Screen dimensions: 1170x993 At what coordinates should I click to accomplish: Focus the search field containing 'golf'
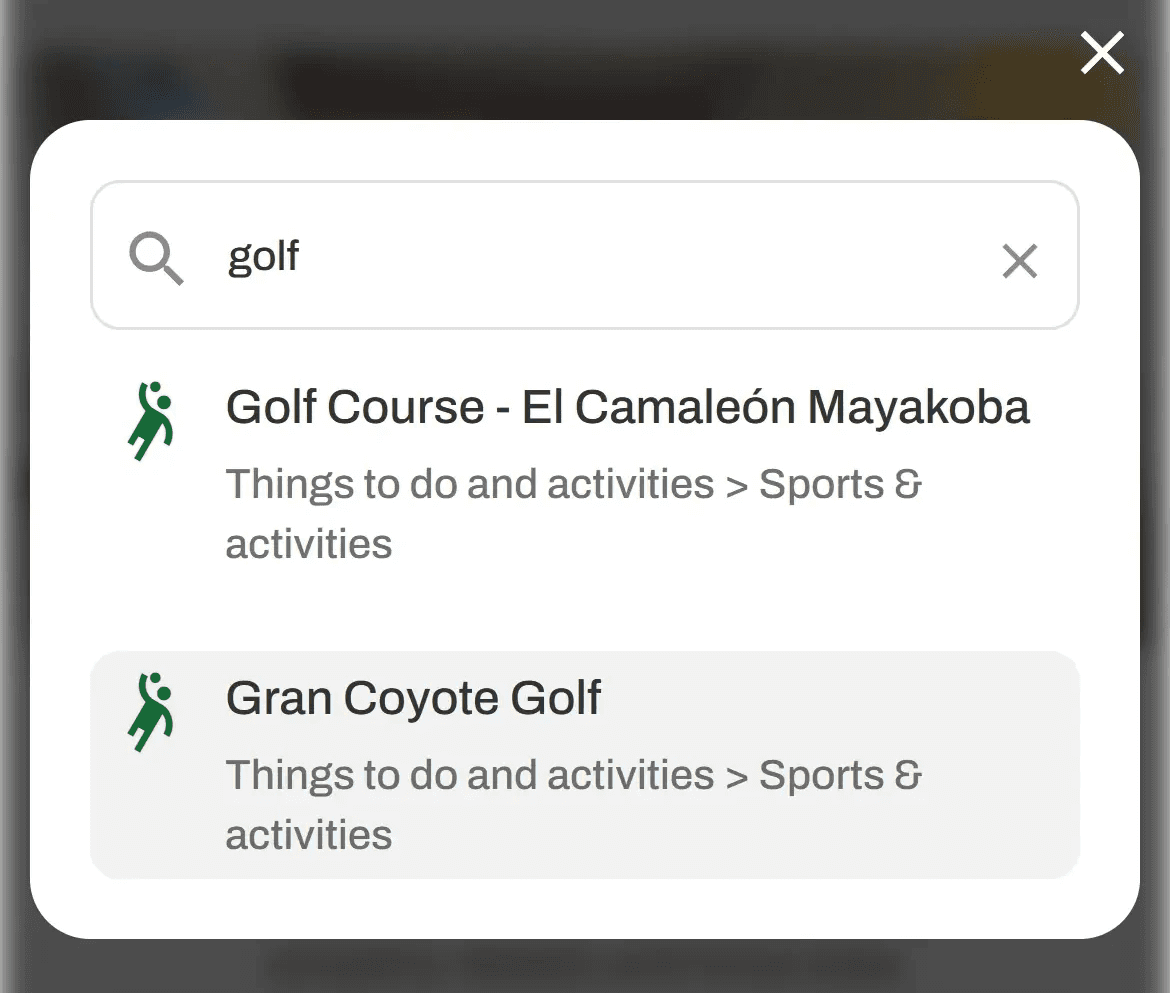[x=584, y=255]
